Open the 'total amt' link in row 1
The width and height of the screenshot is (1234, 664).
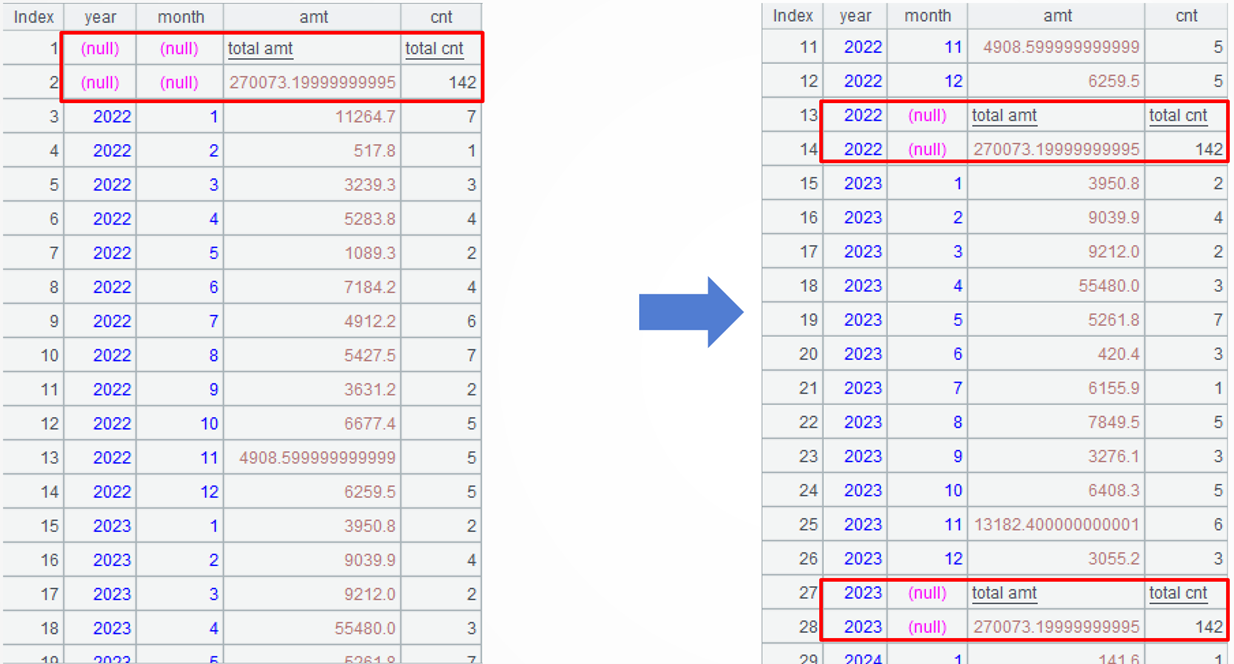click(260, 49)
